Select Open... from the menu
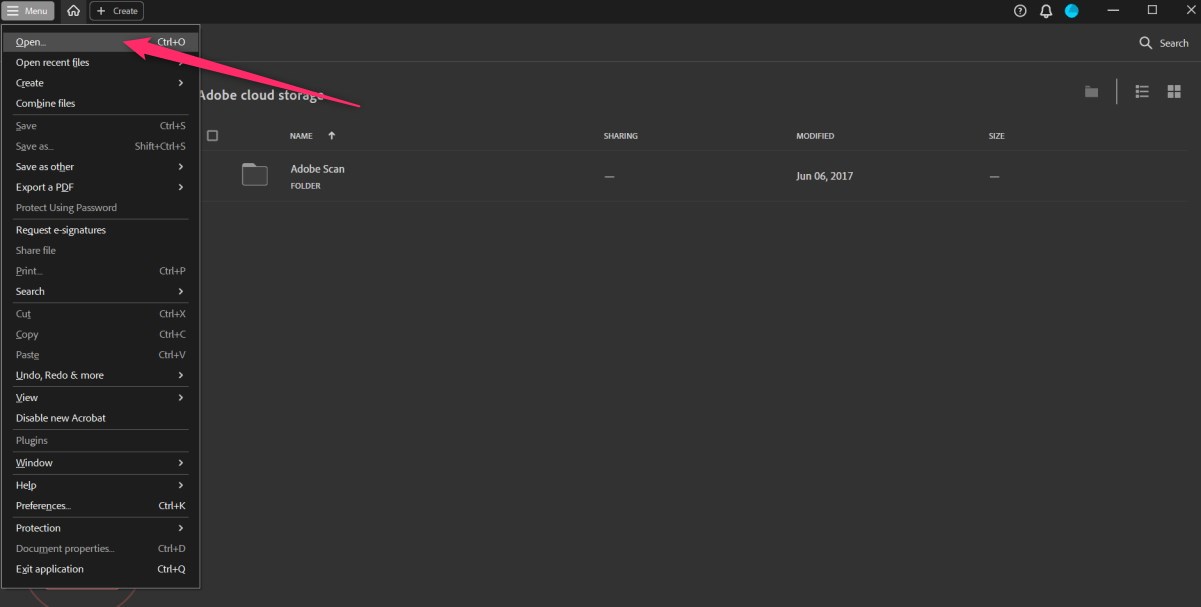Viewport: 1201px width, 607px height. [x=31, y=42]
